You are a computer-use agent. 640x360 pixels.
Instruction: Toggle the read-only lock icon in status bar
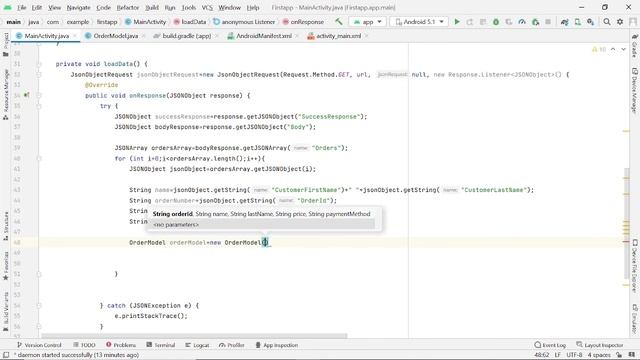619,355
